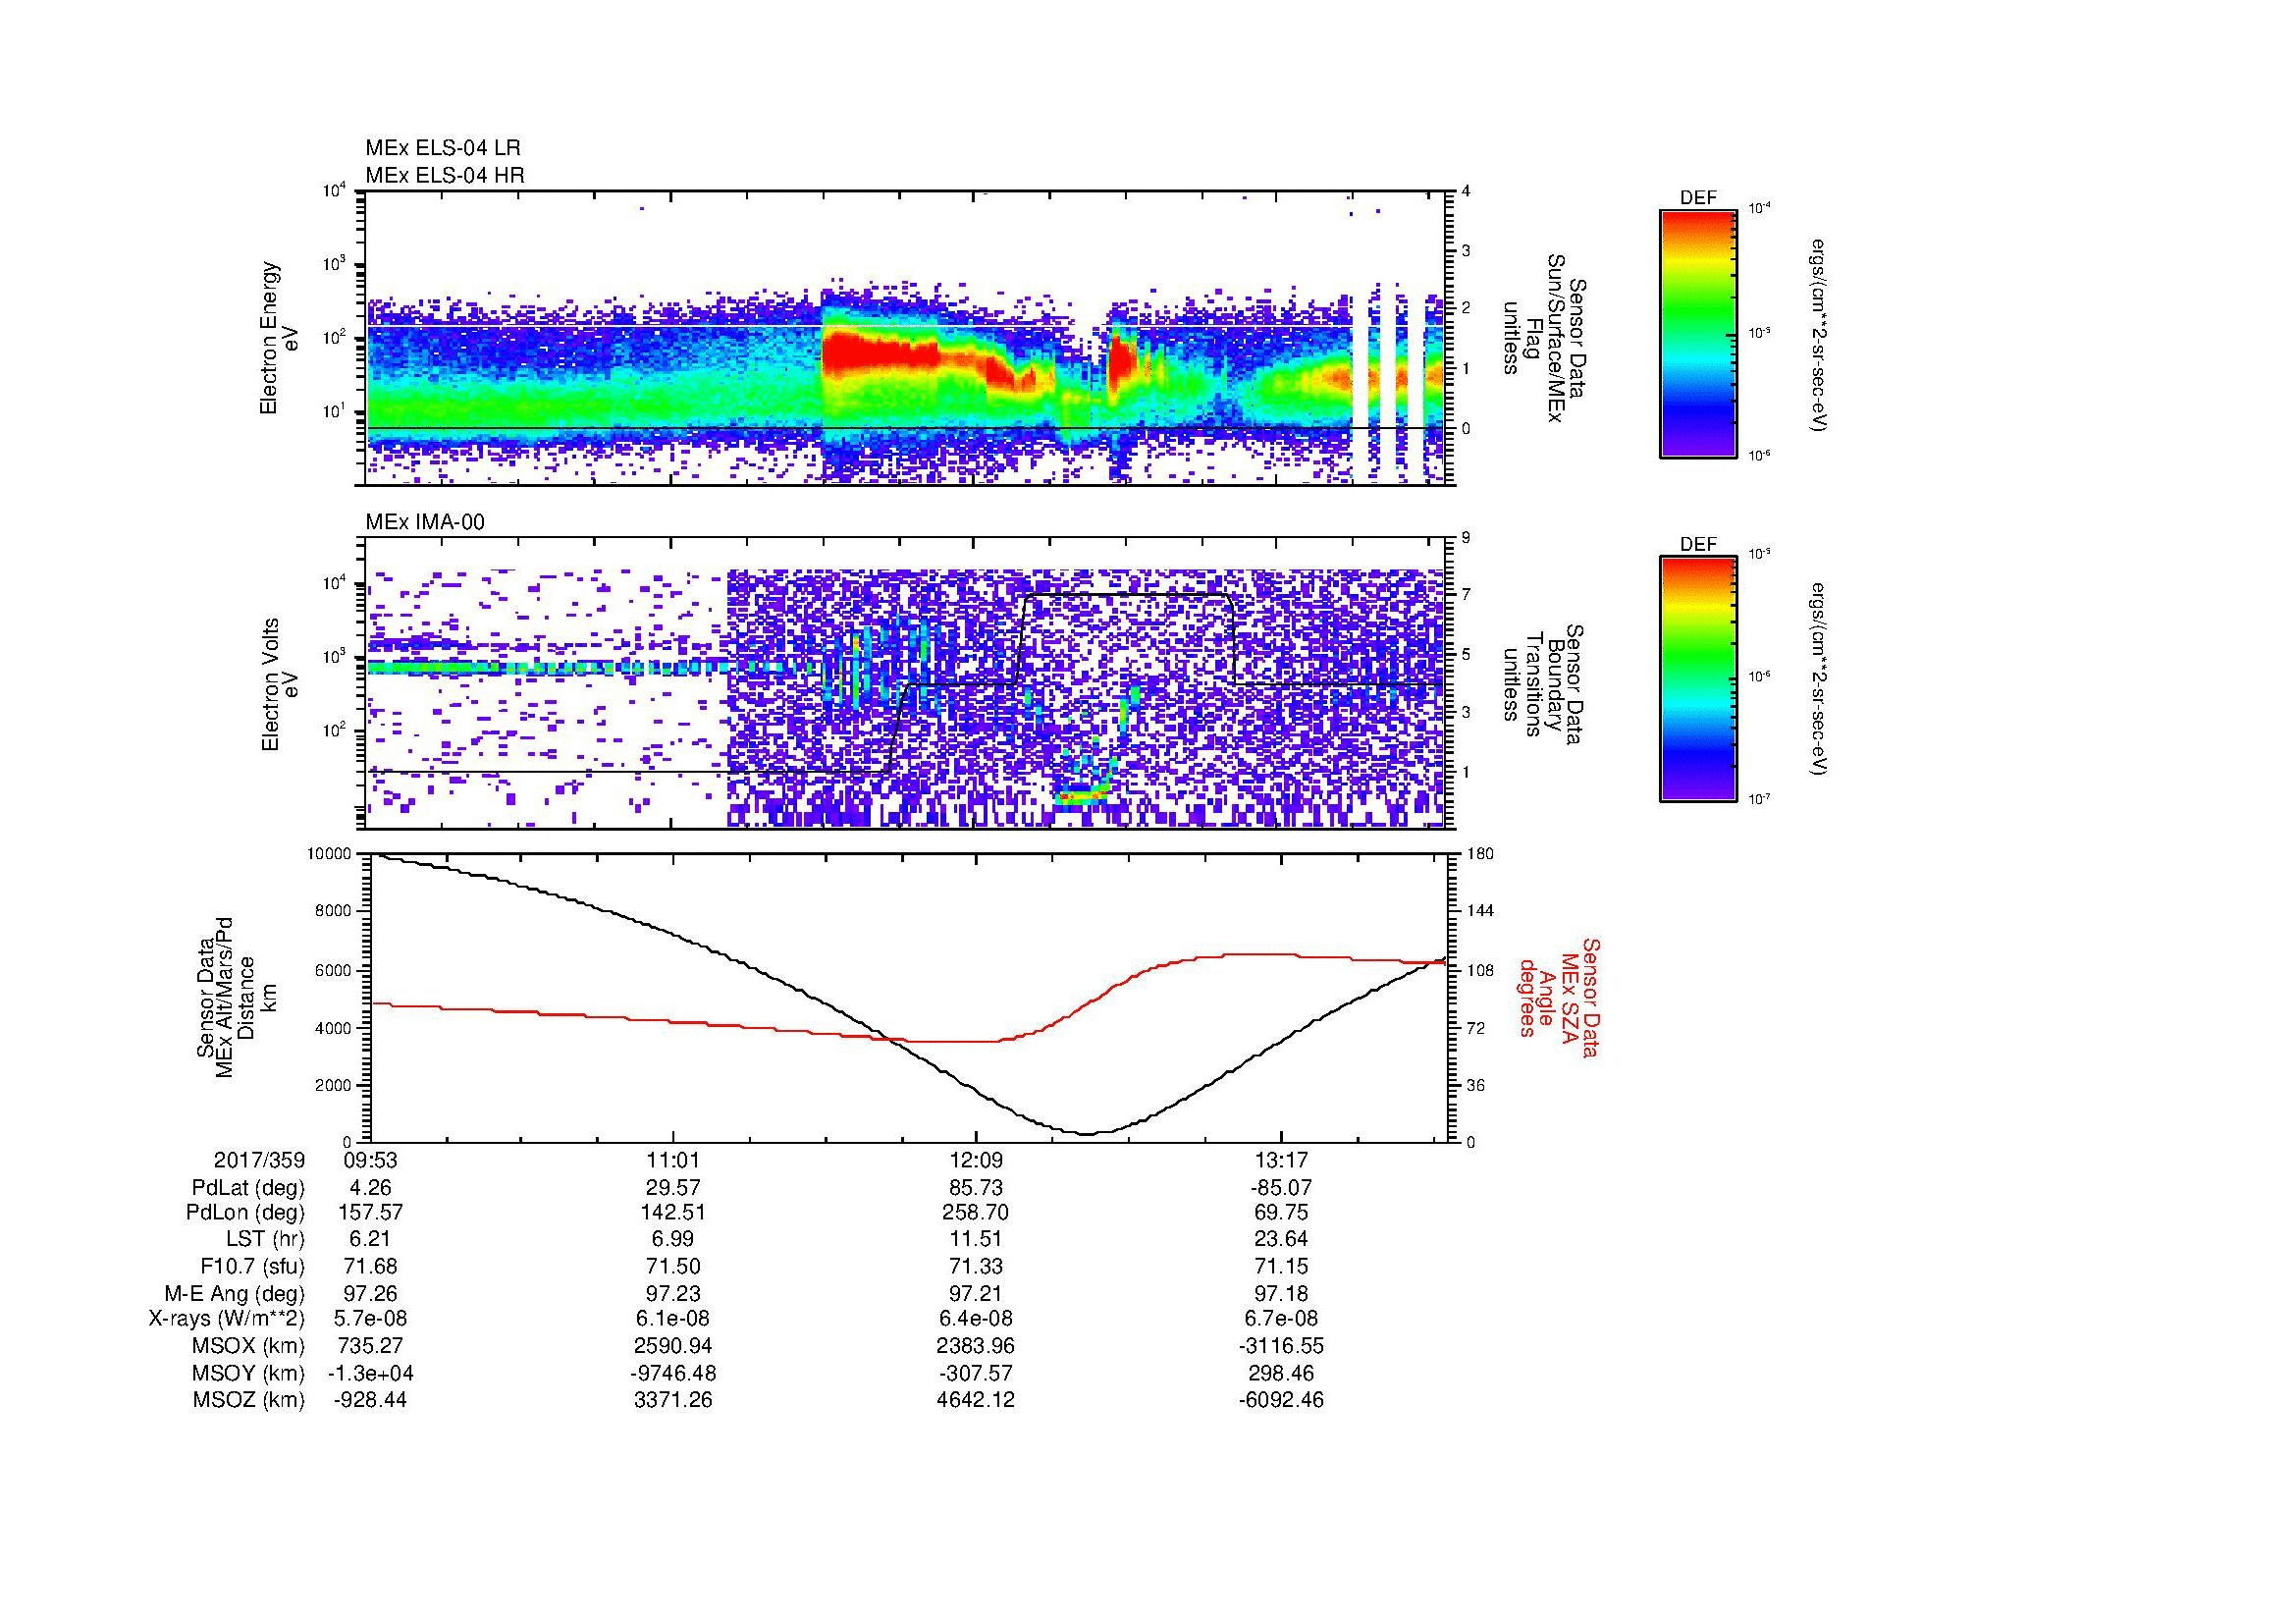Click the red 'MEx SZA Angle degrees' axis label
The width and height of the screenshot is (2296, 1623).
pos(1559,998)
